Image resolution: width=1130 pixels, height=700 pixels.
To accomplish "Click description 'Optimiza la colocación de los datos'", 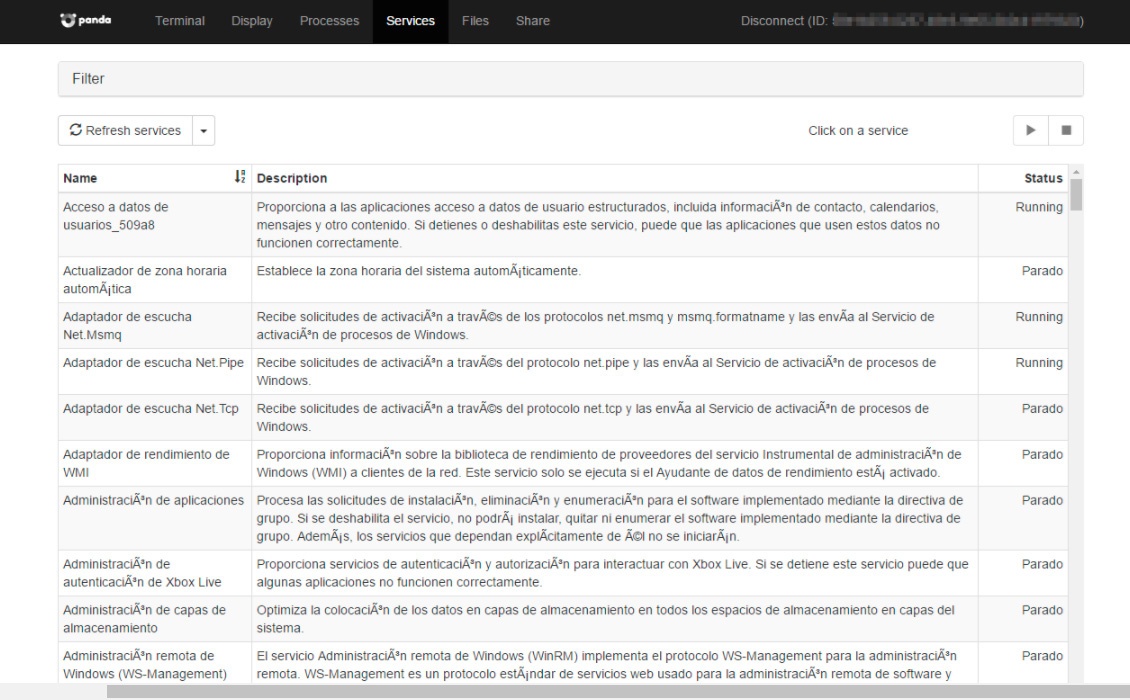I will click(x=605, y=619).
